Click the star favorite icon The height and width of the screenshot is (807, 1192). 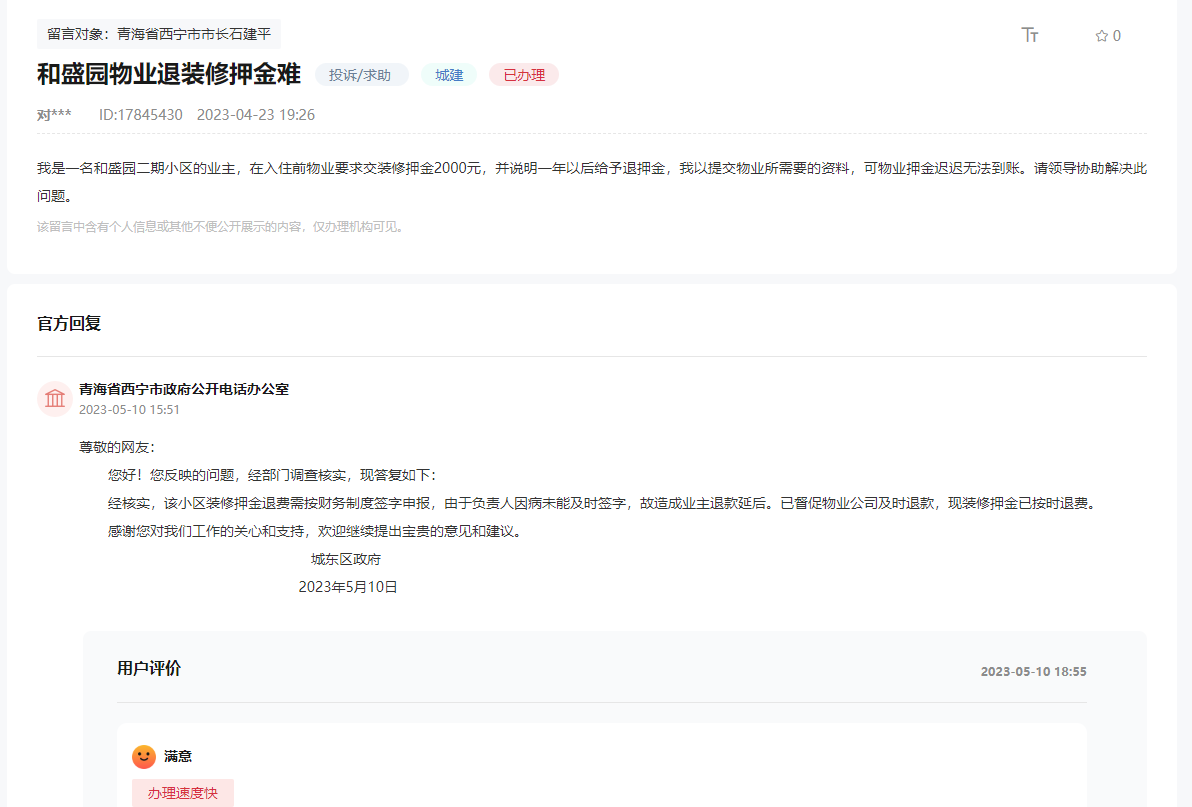pos(1101,36)
